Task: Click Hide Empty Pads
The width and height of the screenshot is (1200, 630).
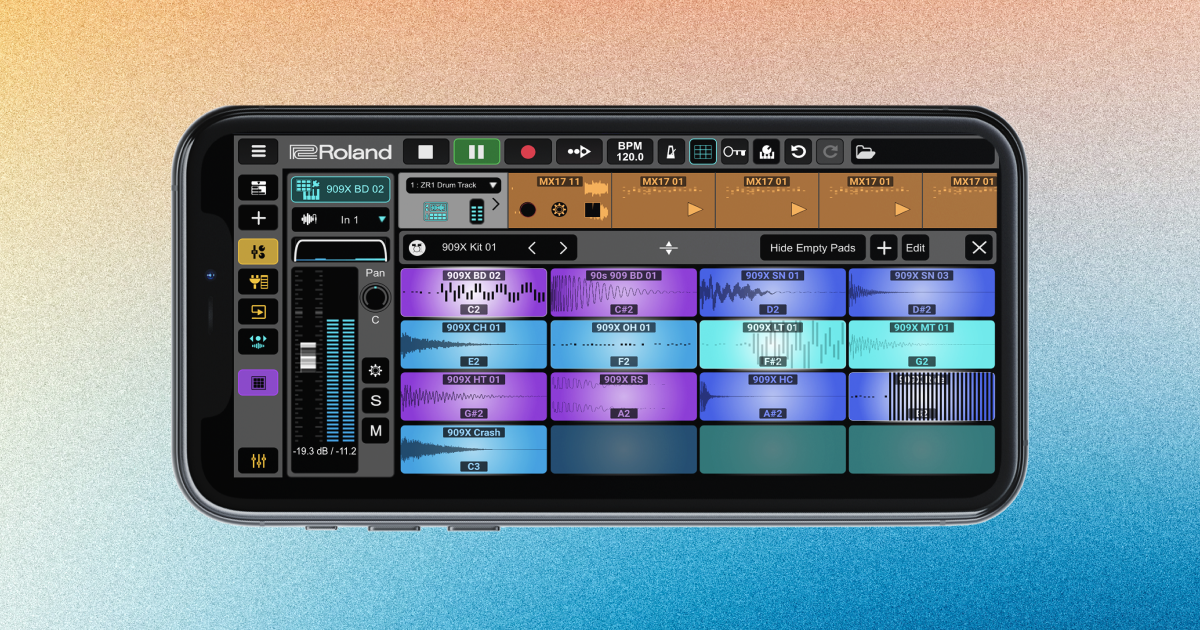Action: click(x=813, y=248)
